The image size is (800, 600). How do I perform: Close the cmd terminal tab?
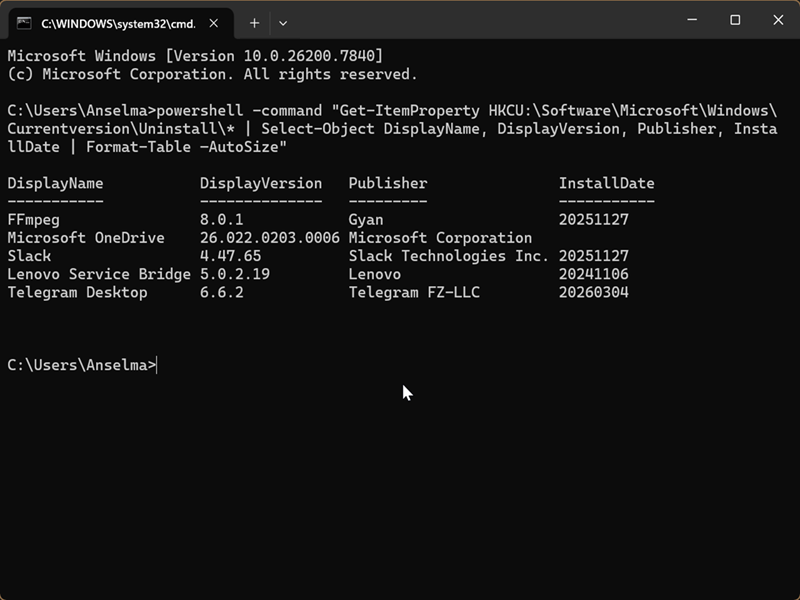coord(216,22)
